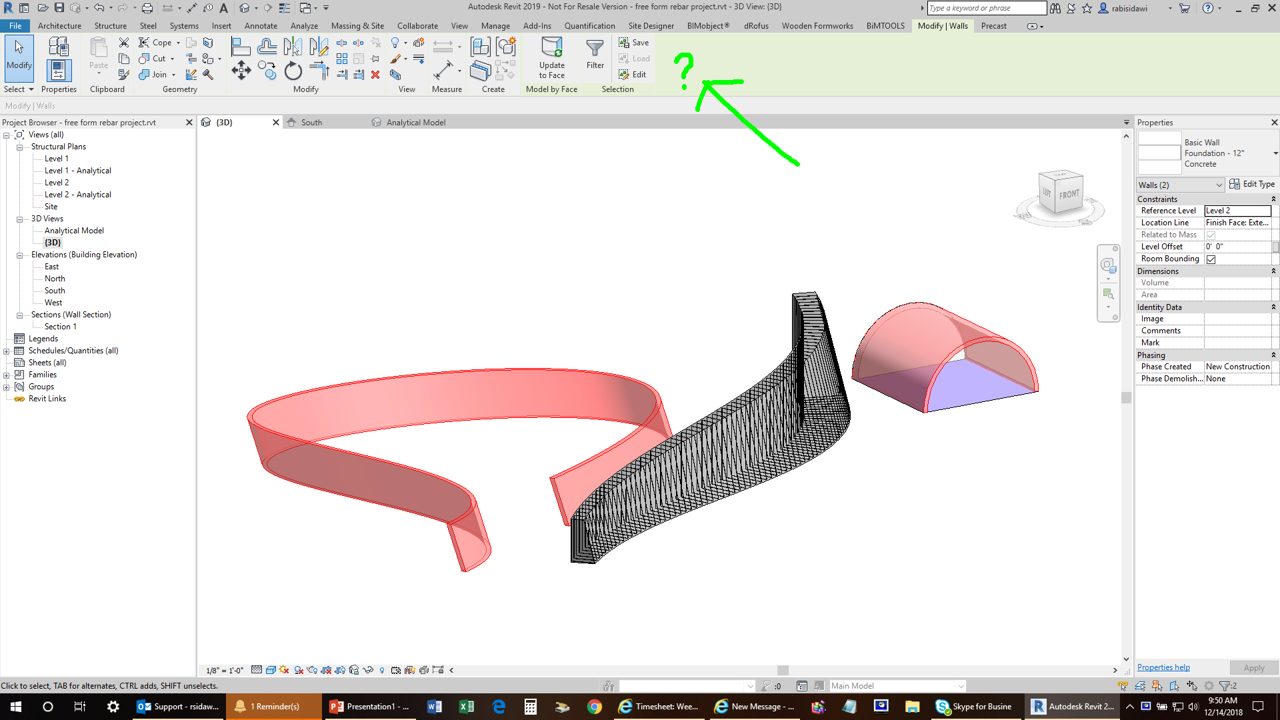Collapse the Structural Plans tree node
Viewport: 1280px width, 720px height.
click(19, 147)
